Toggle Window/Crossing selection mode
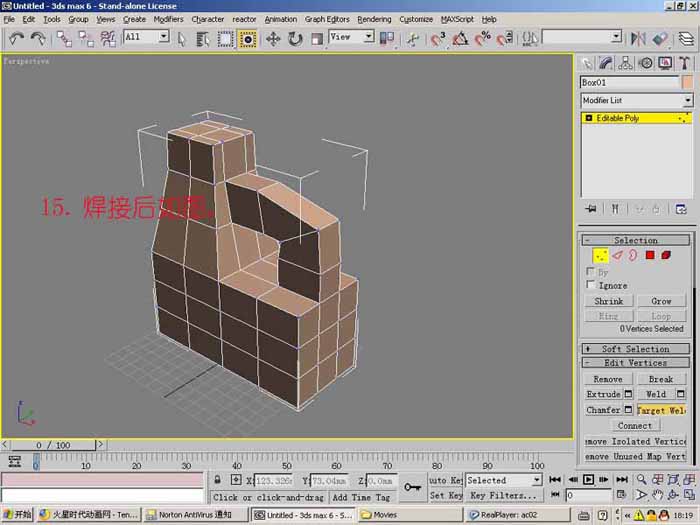 (248, 39)
